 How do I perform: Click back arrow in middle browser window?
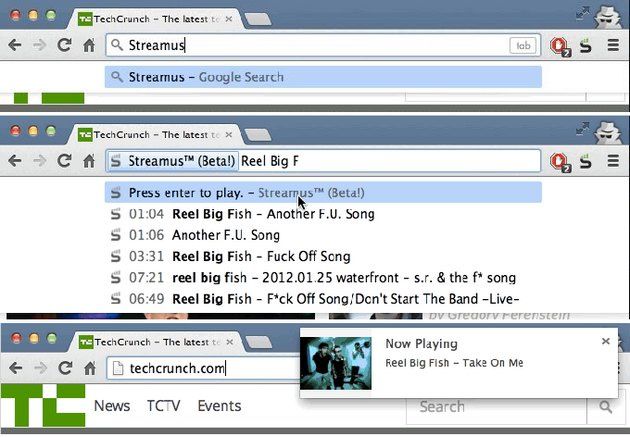point(15,161)
